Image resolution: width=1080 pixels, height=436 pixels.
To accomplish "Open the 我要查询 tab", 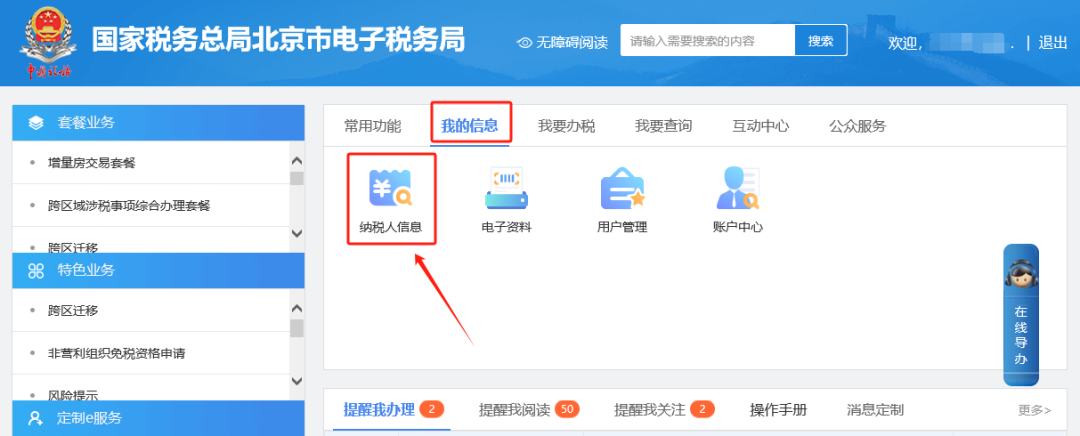I will pos(663,126).
